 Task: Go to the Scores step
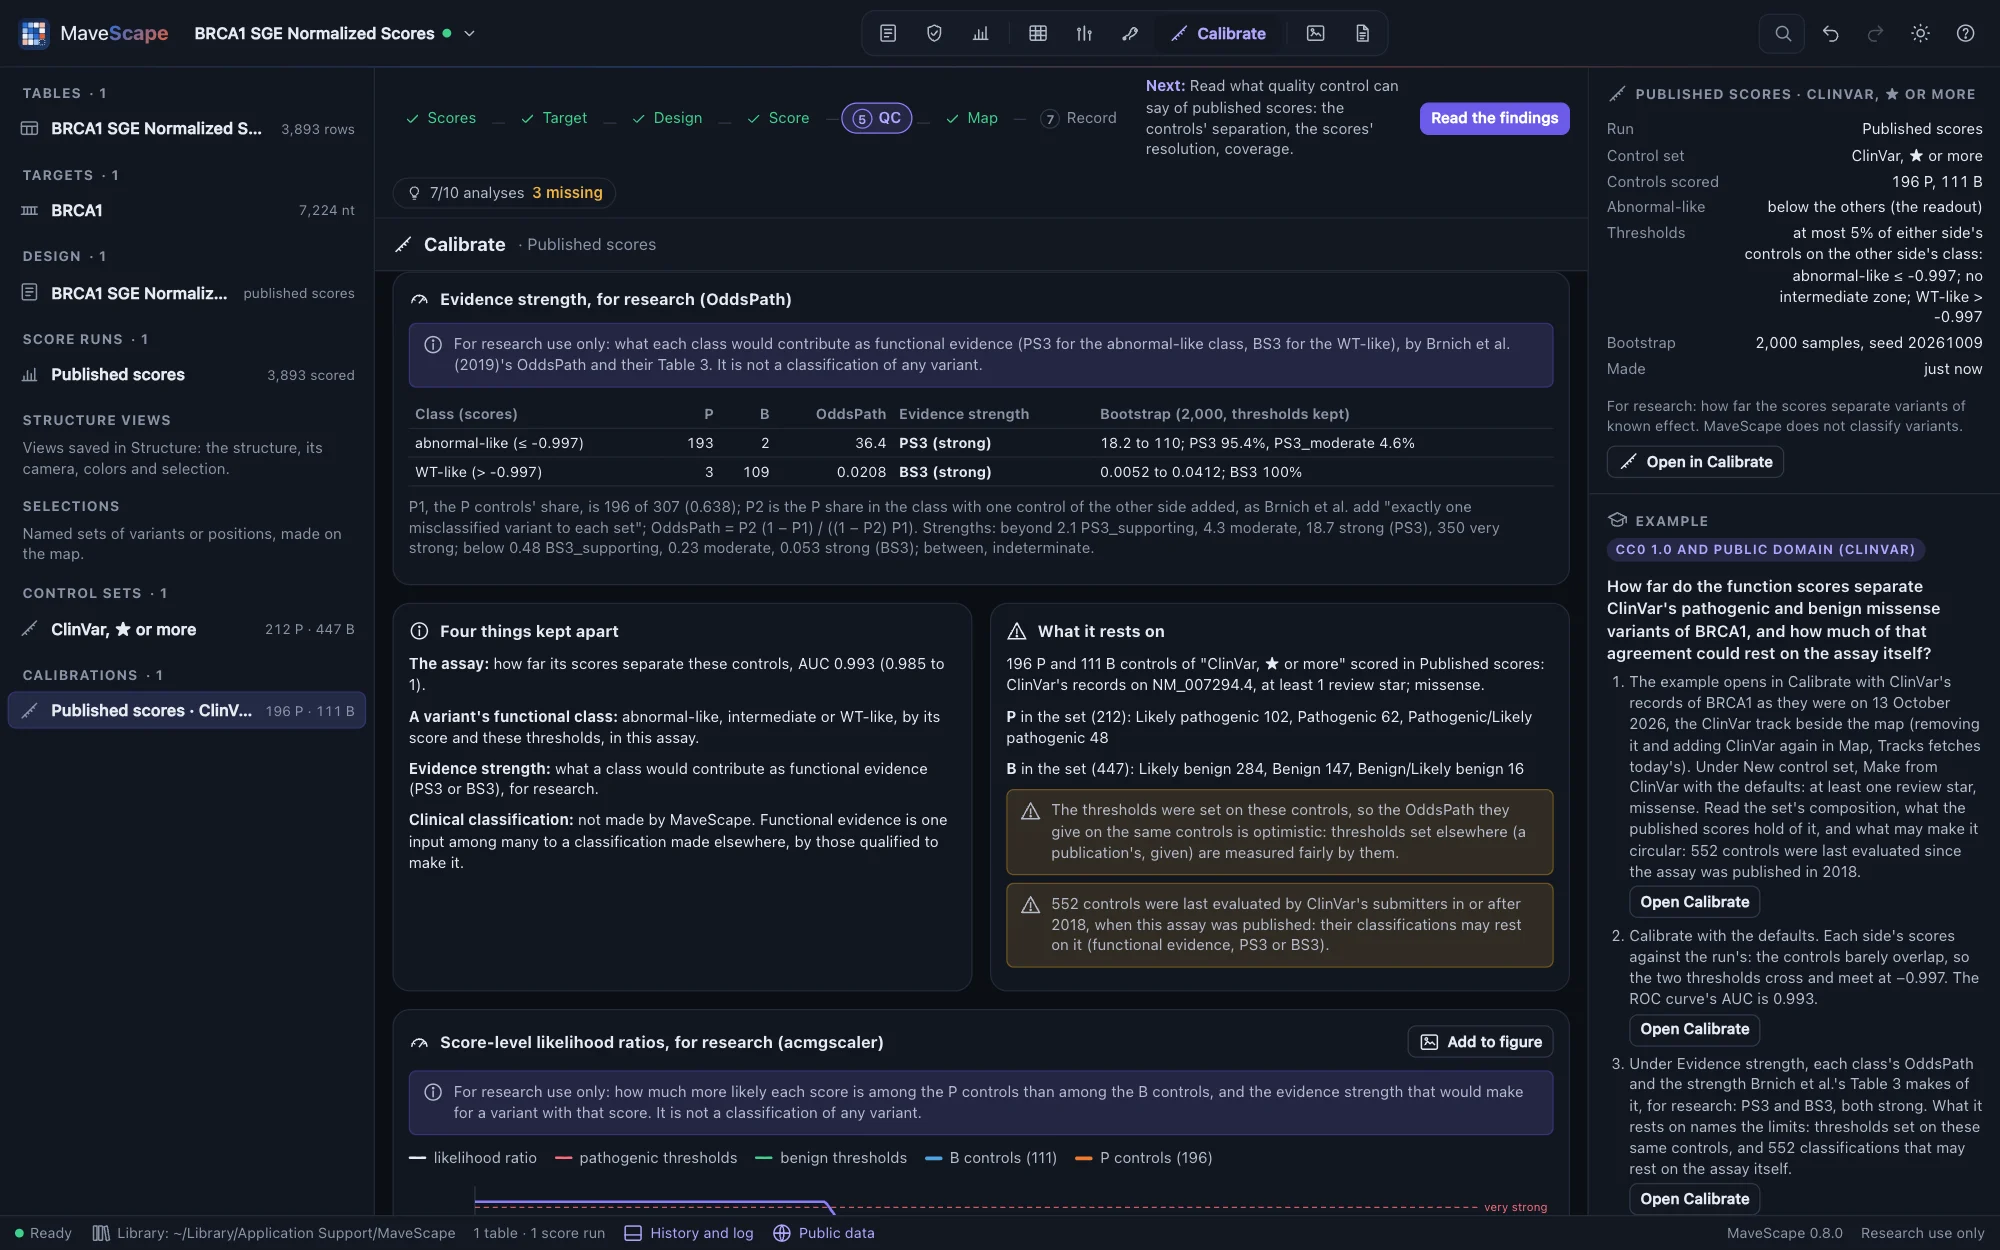pos(441,118)
